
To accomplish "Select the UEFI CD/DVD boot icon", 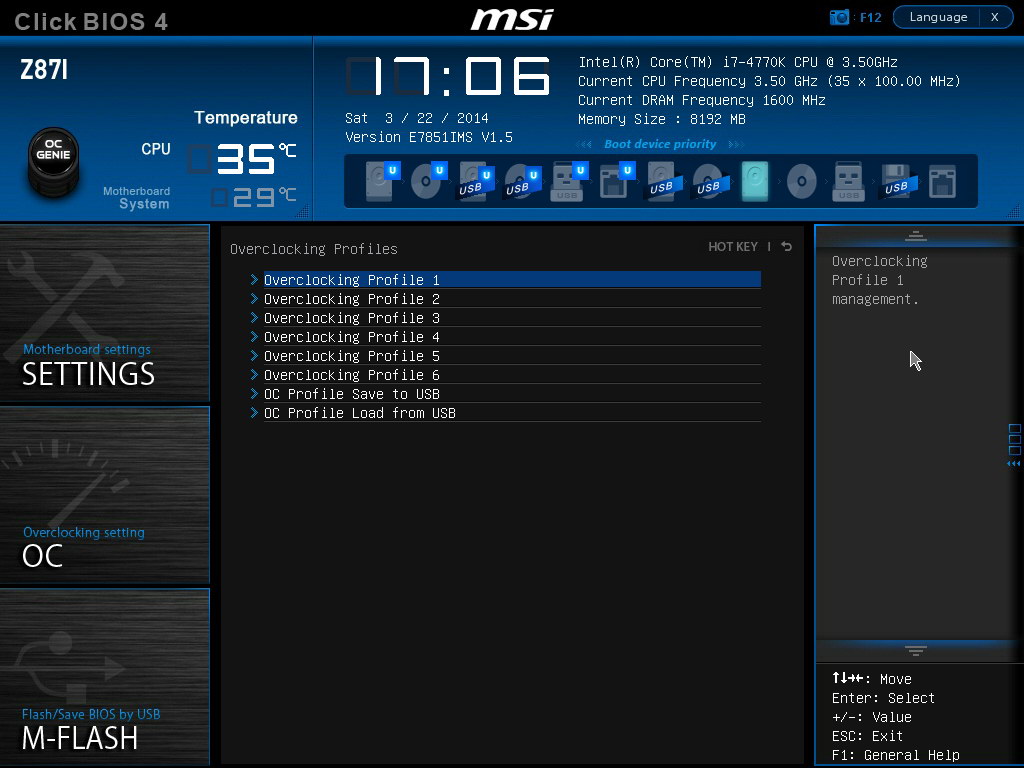I will click(428, 181).
